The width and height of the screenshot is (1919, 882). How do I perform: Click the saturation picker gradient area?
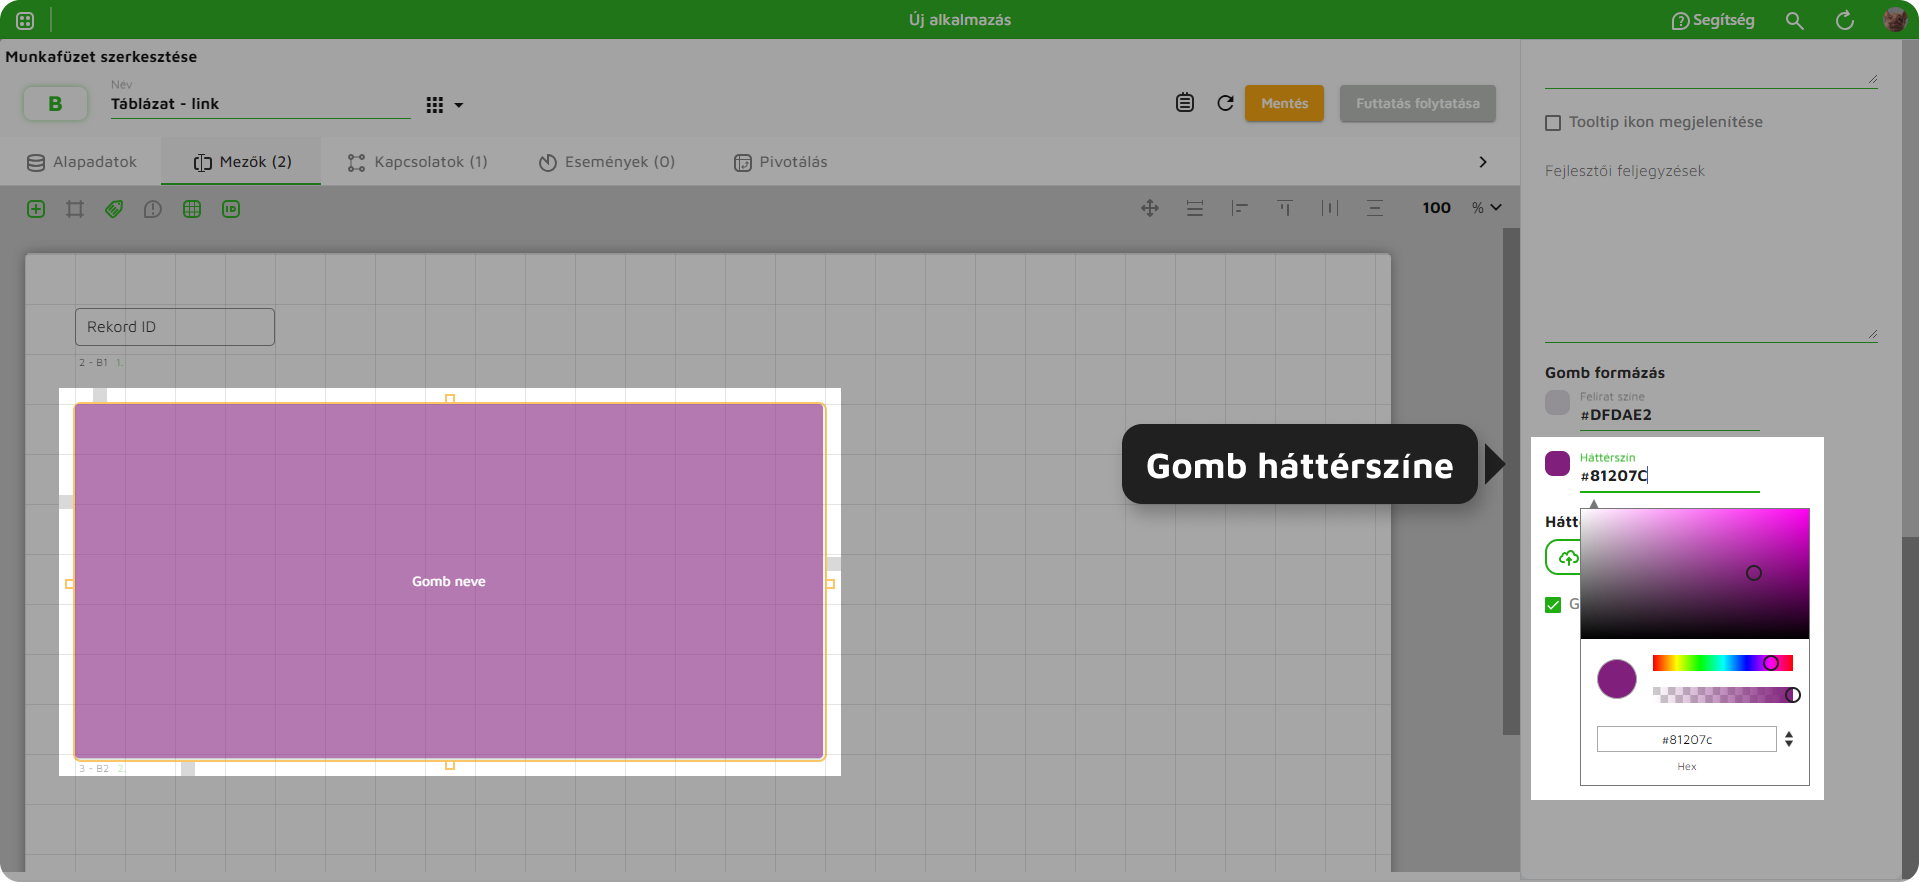[x=1695, y=574]
